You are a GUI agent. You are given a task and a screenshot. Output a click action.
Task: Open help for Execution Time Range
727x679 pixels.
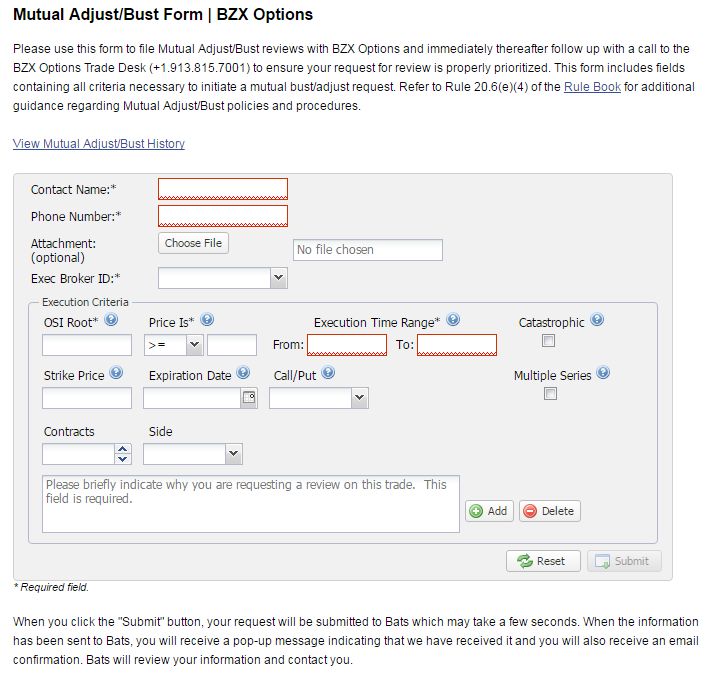[x=453, y=320]
